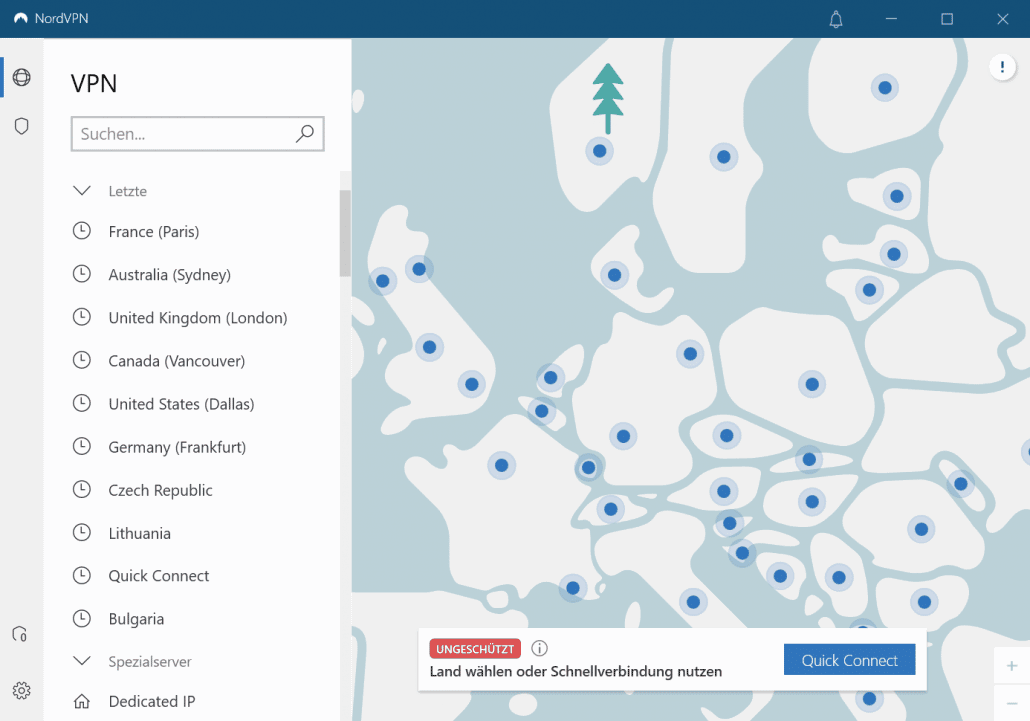Click the shield counter icon above settings
The height and width of the screenshot is (721, 1030).
point(19,634)
